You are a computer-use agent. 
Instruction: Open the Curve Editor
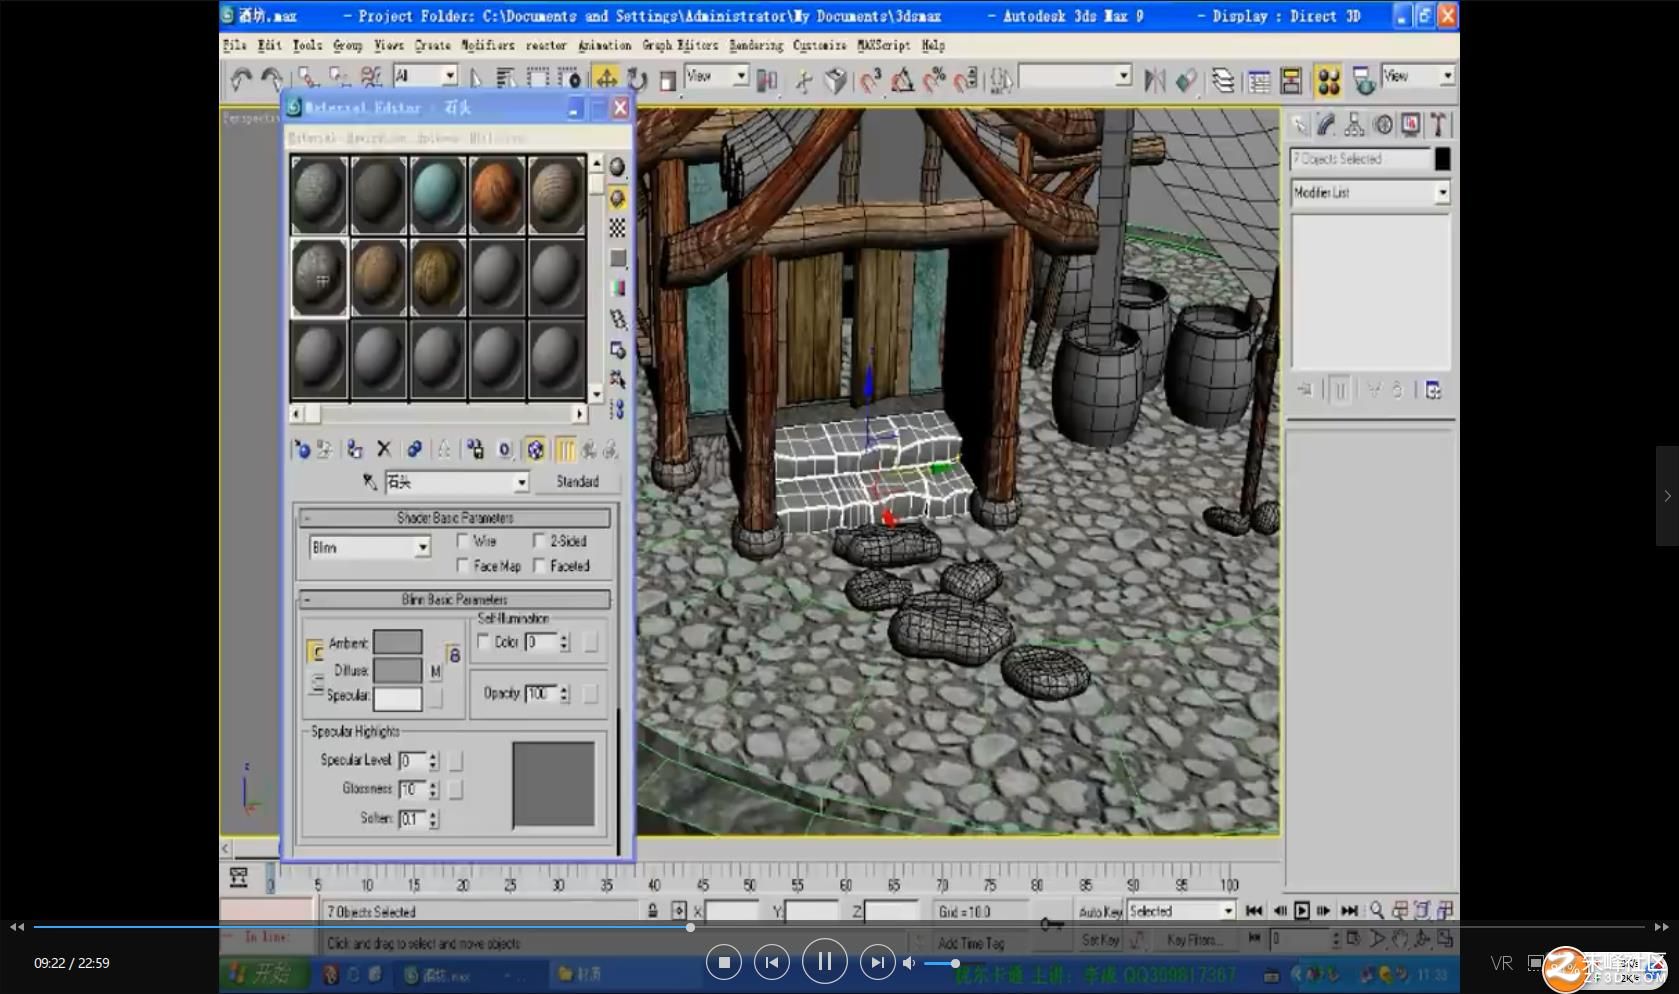1259,80
